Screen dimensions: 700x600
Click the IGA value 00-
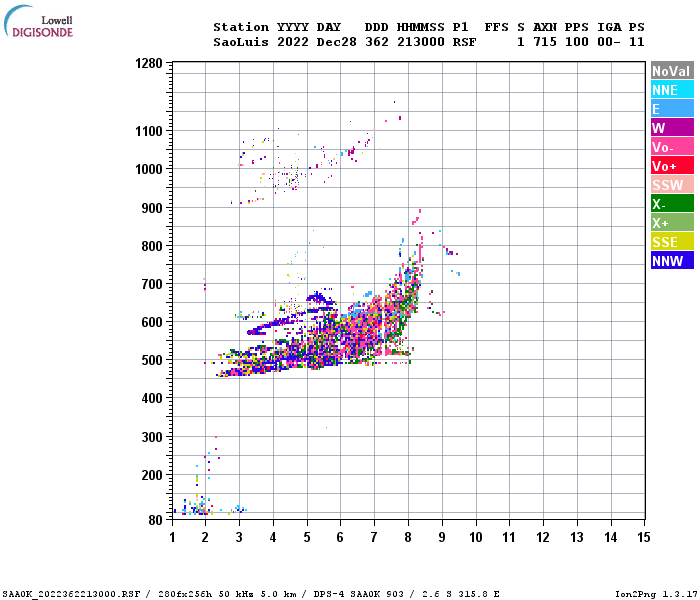[x=609, y=42]
